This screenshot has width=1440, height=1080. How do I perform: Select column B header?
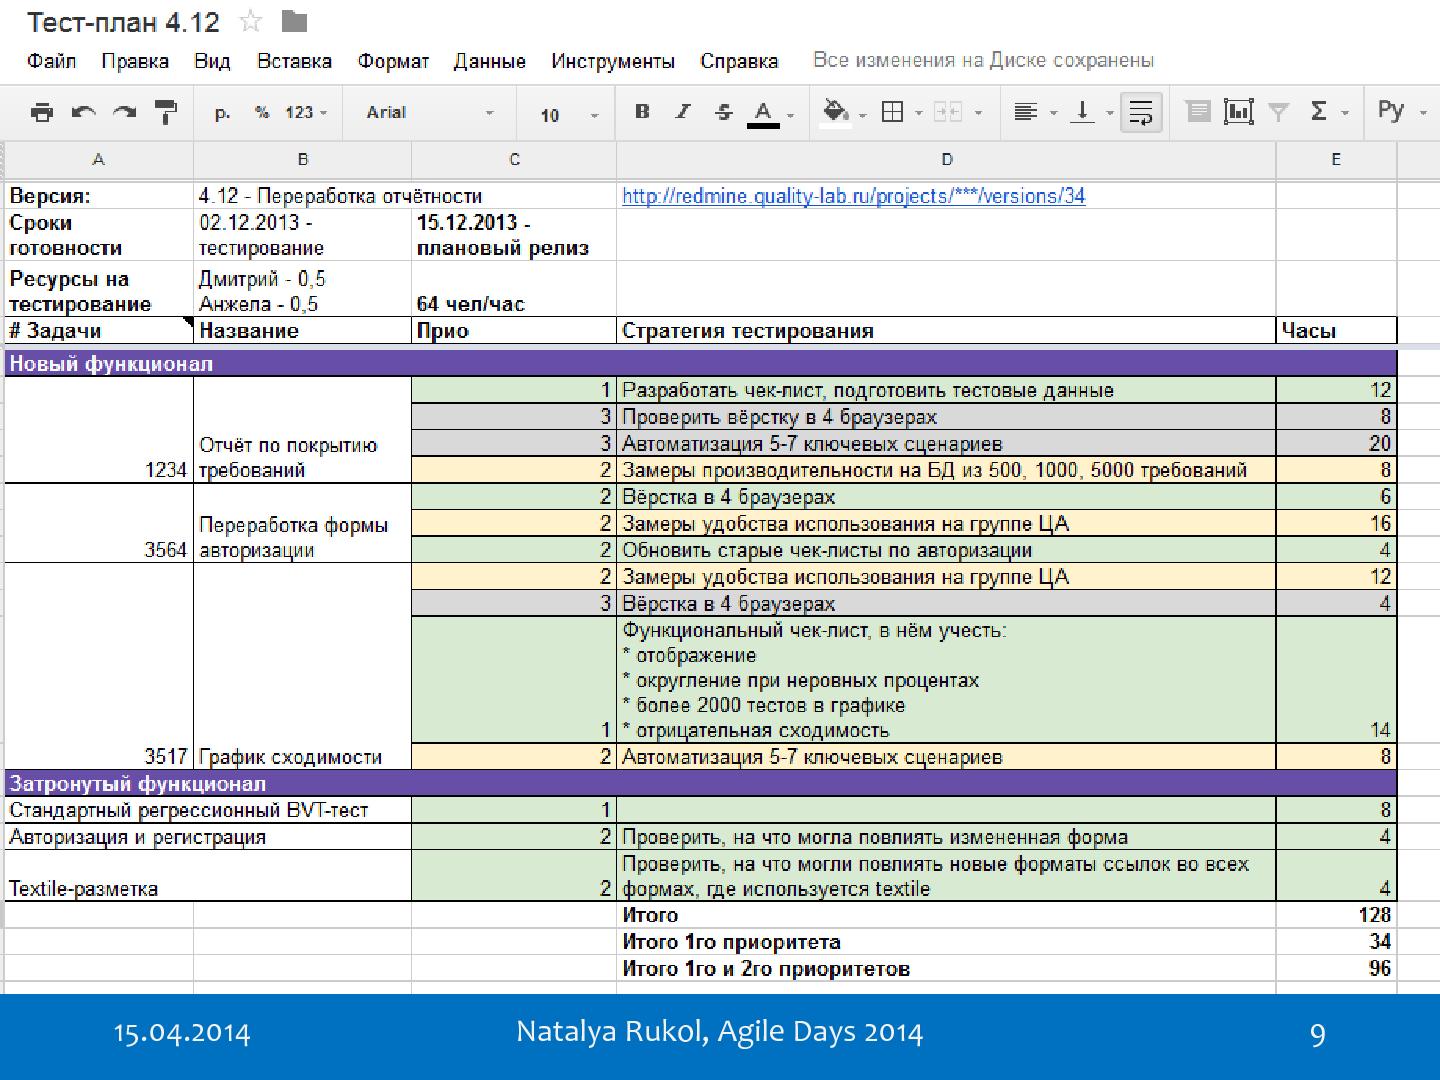coord(303,159)
